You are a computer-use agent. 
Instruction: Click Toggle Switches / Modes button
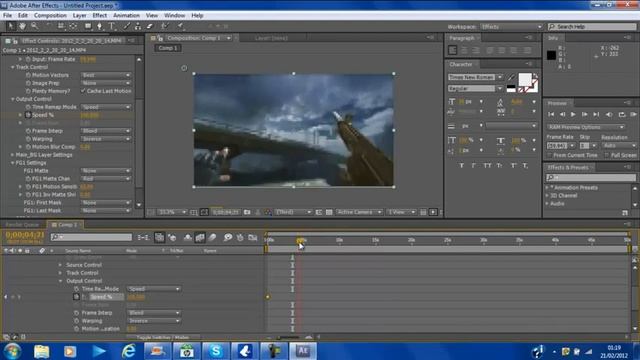(162, 338)
